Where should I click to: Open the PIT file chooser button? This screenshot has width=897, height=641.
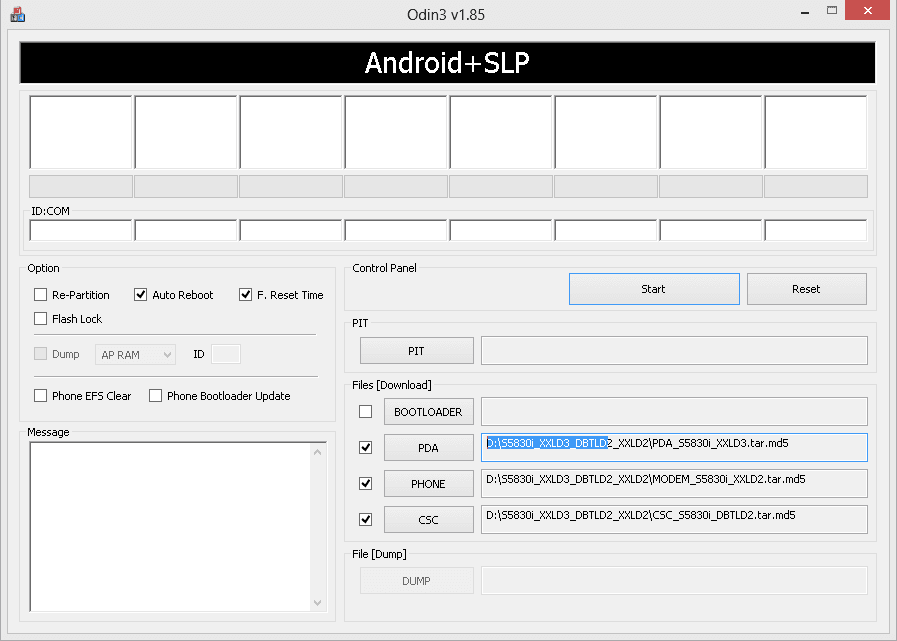pos(416,351)
